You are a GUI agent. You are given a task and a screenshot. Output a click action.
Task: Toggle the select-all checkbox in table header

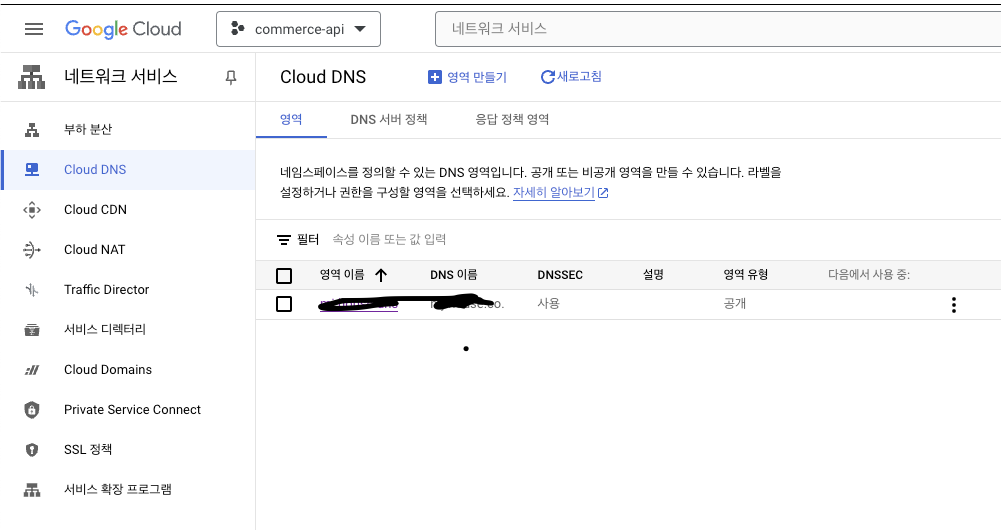pyautogui.click(x=284, y=276)
